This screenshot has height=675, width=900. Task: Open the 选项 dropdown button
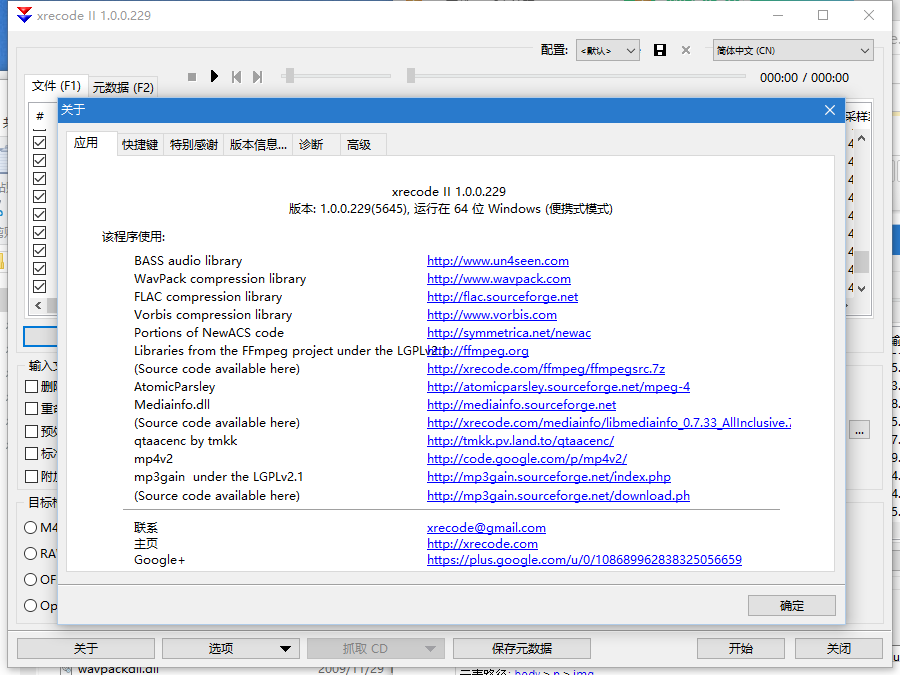pyautogui.click(x=252, y=648)
